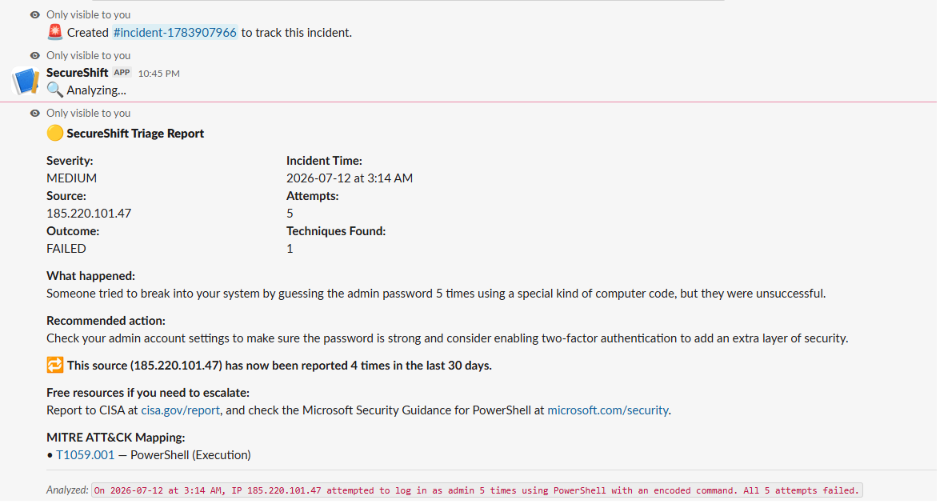This screenshot has width=937, height=502.
Task: Click the 10:45 PM message timestamp
Action: pyautogui.click(x=158, y=74)
